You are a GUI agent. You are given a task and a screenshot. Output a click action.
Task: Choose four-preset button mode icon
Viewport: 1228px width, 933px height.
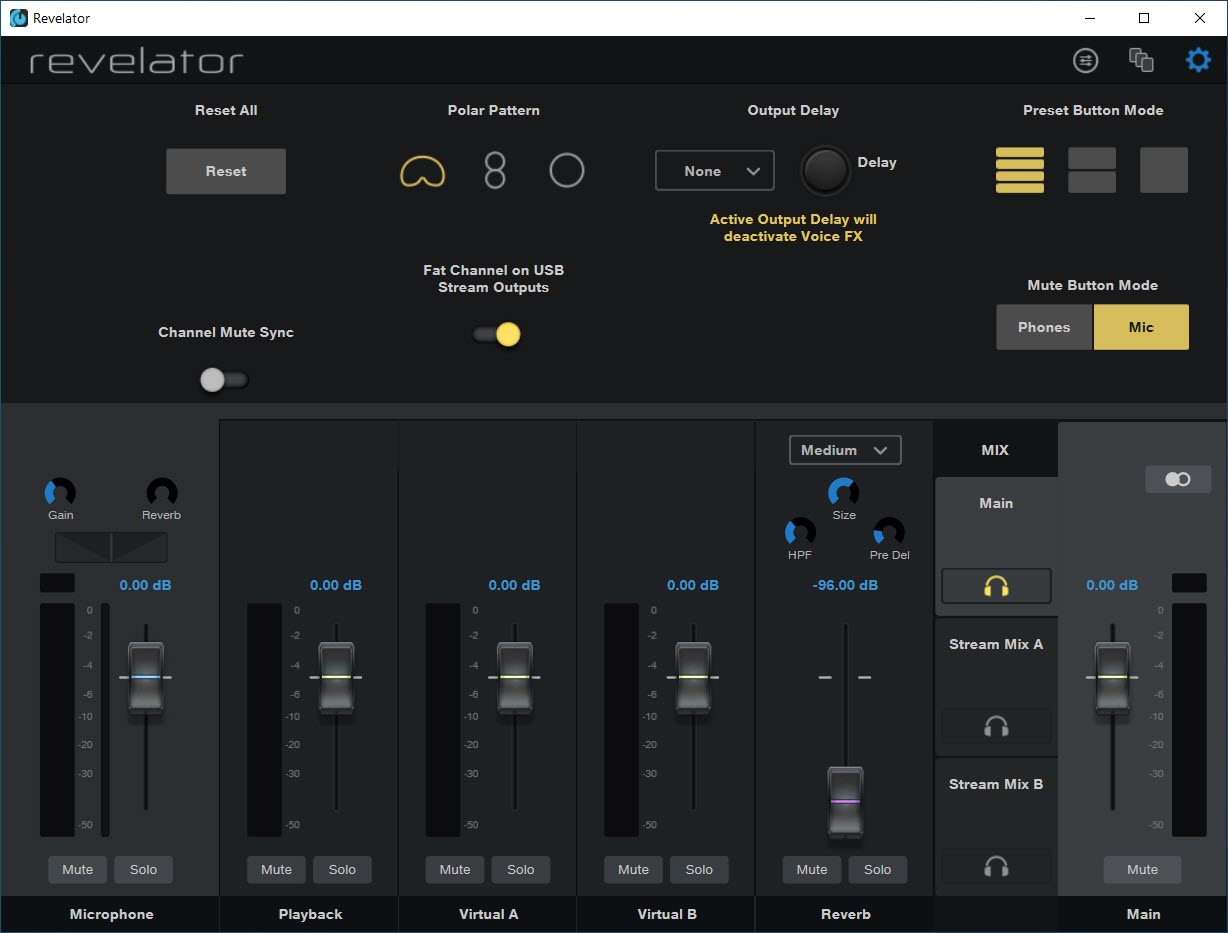pyautogui.click(x=1020, y=170)
